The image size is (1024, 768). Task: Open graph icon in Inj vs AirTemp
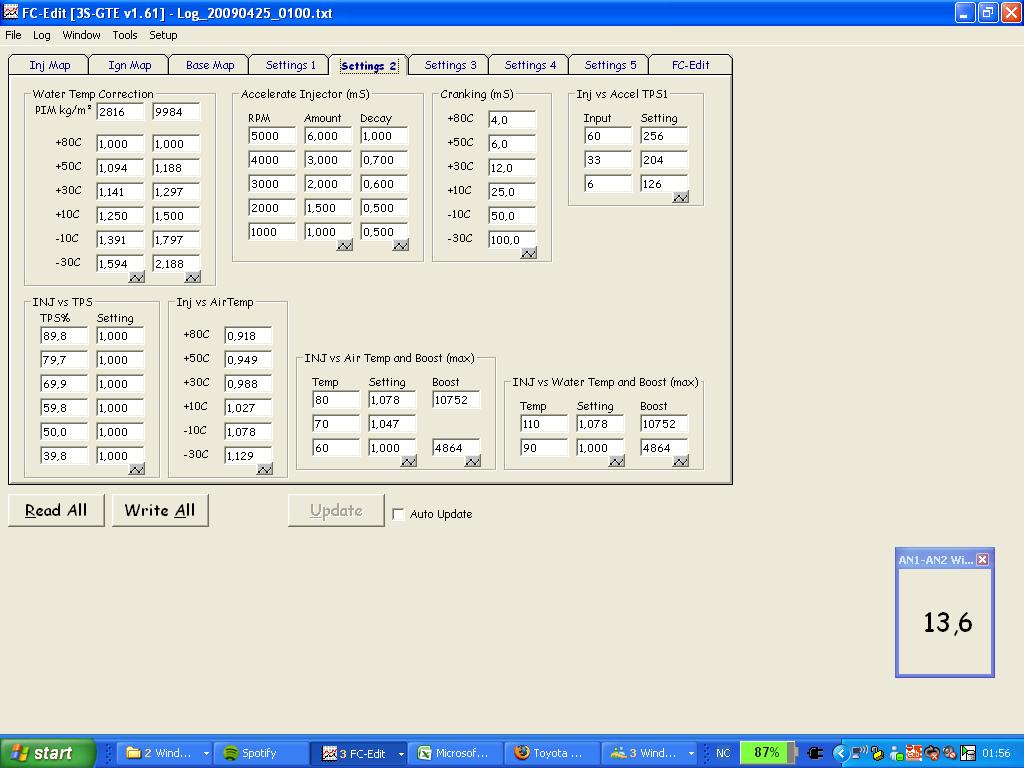point(265,469)
